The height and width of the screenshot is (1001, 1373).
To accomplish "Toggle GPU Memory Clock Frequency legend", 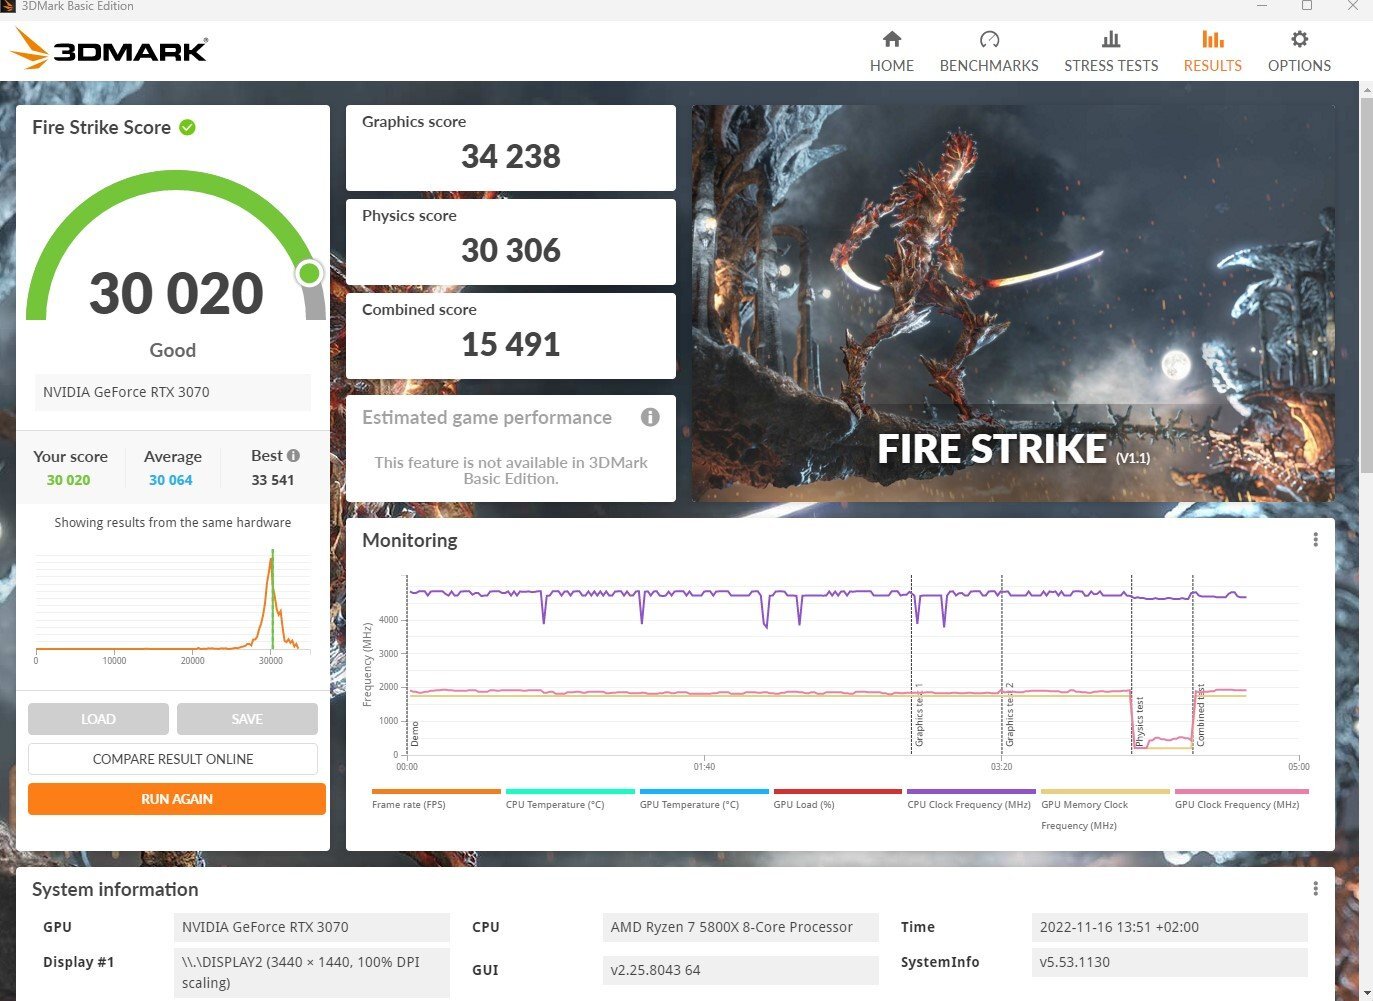I will pos(1105,809).
